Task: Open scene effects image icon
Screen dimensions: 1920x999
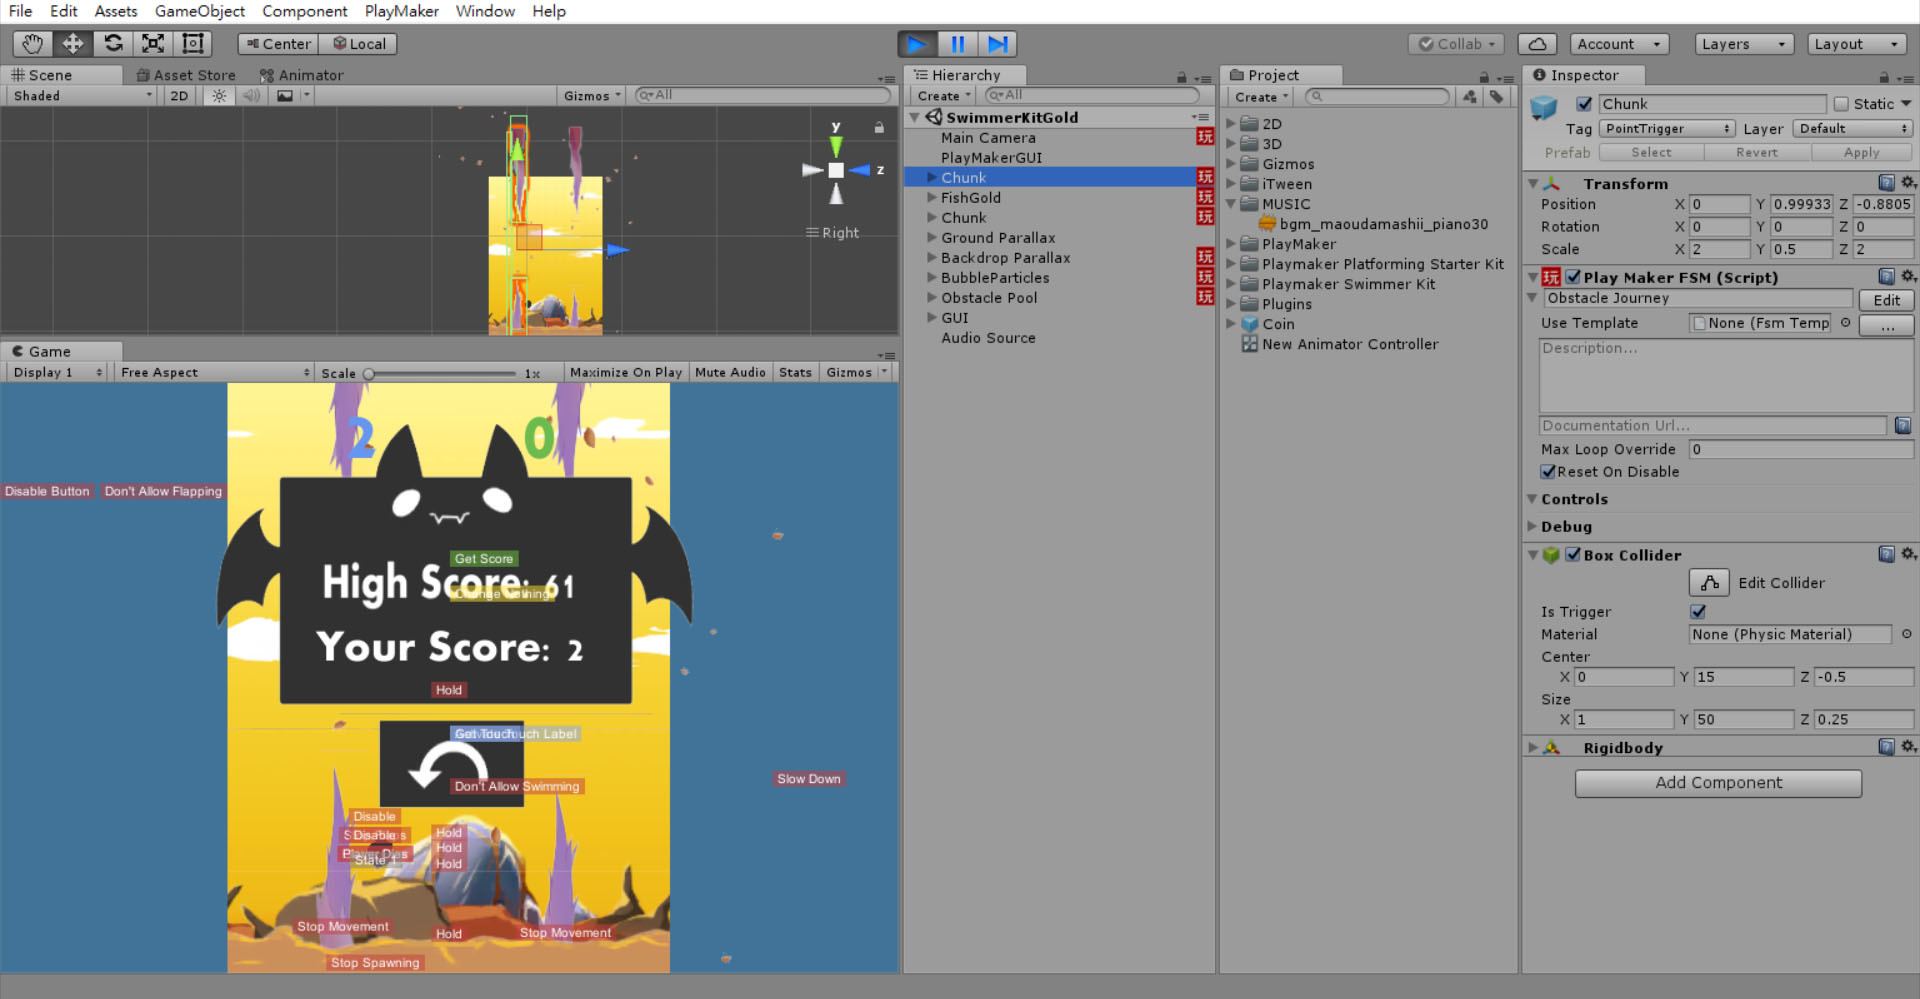Action: pos(285,96)
